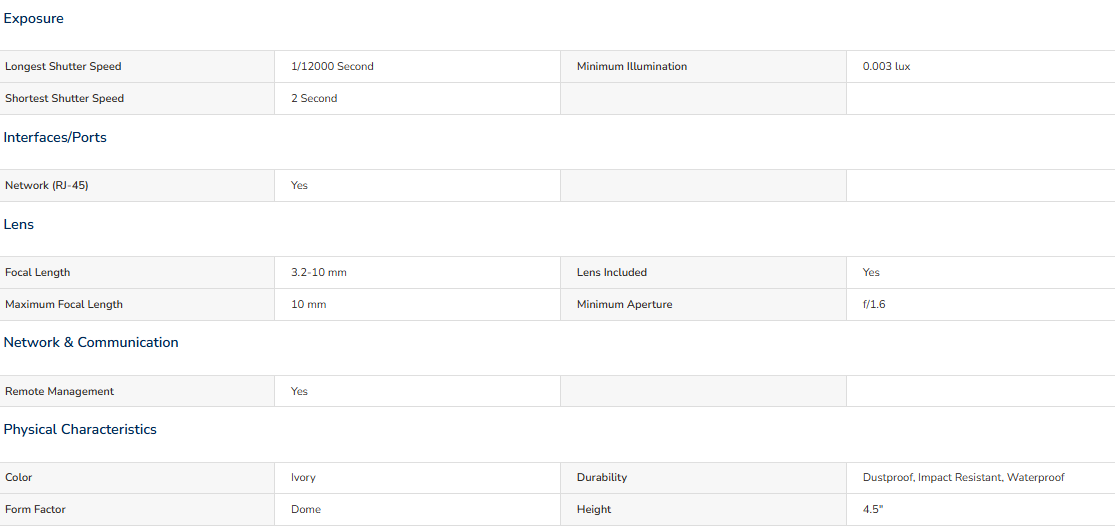Screen dimensions: 1115x526
Task: Click the Remote Management label
Action: [60, 392]
